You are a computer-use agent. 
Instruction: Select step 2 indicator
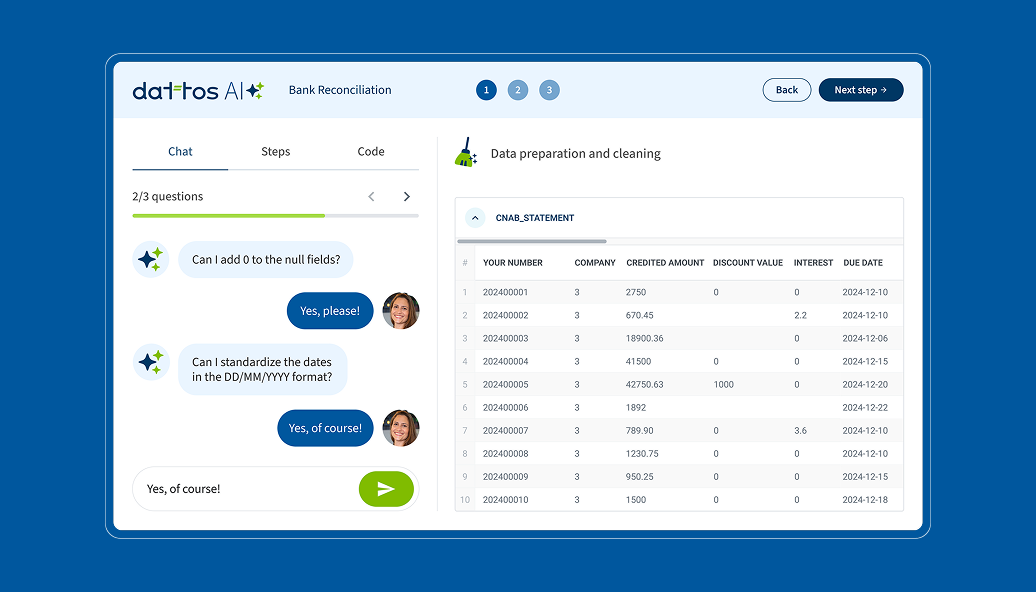pos(518,90)
